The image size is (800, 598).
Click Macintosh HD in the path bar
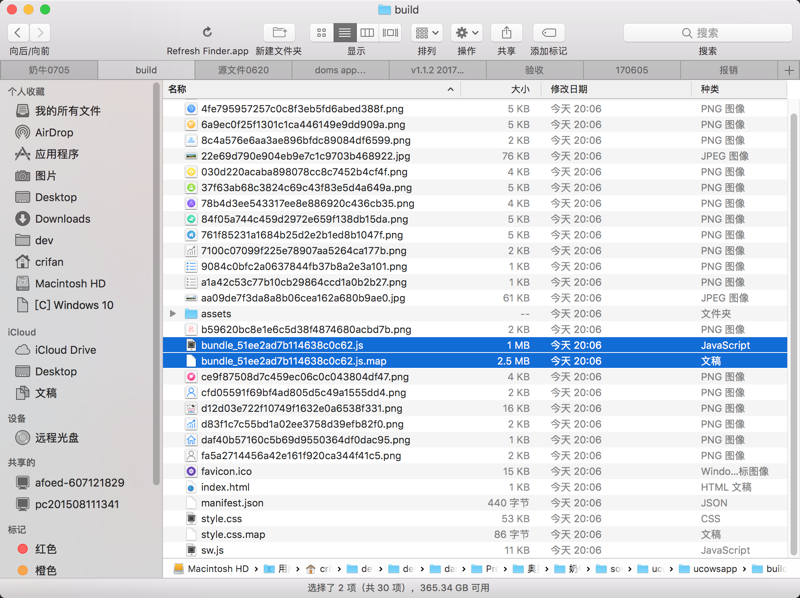211,569
